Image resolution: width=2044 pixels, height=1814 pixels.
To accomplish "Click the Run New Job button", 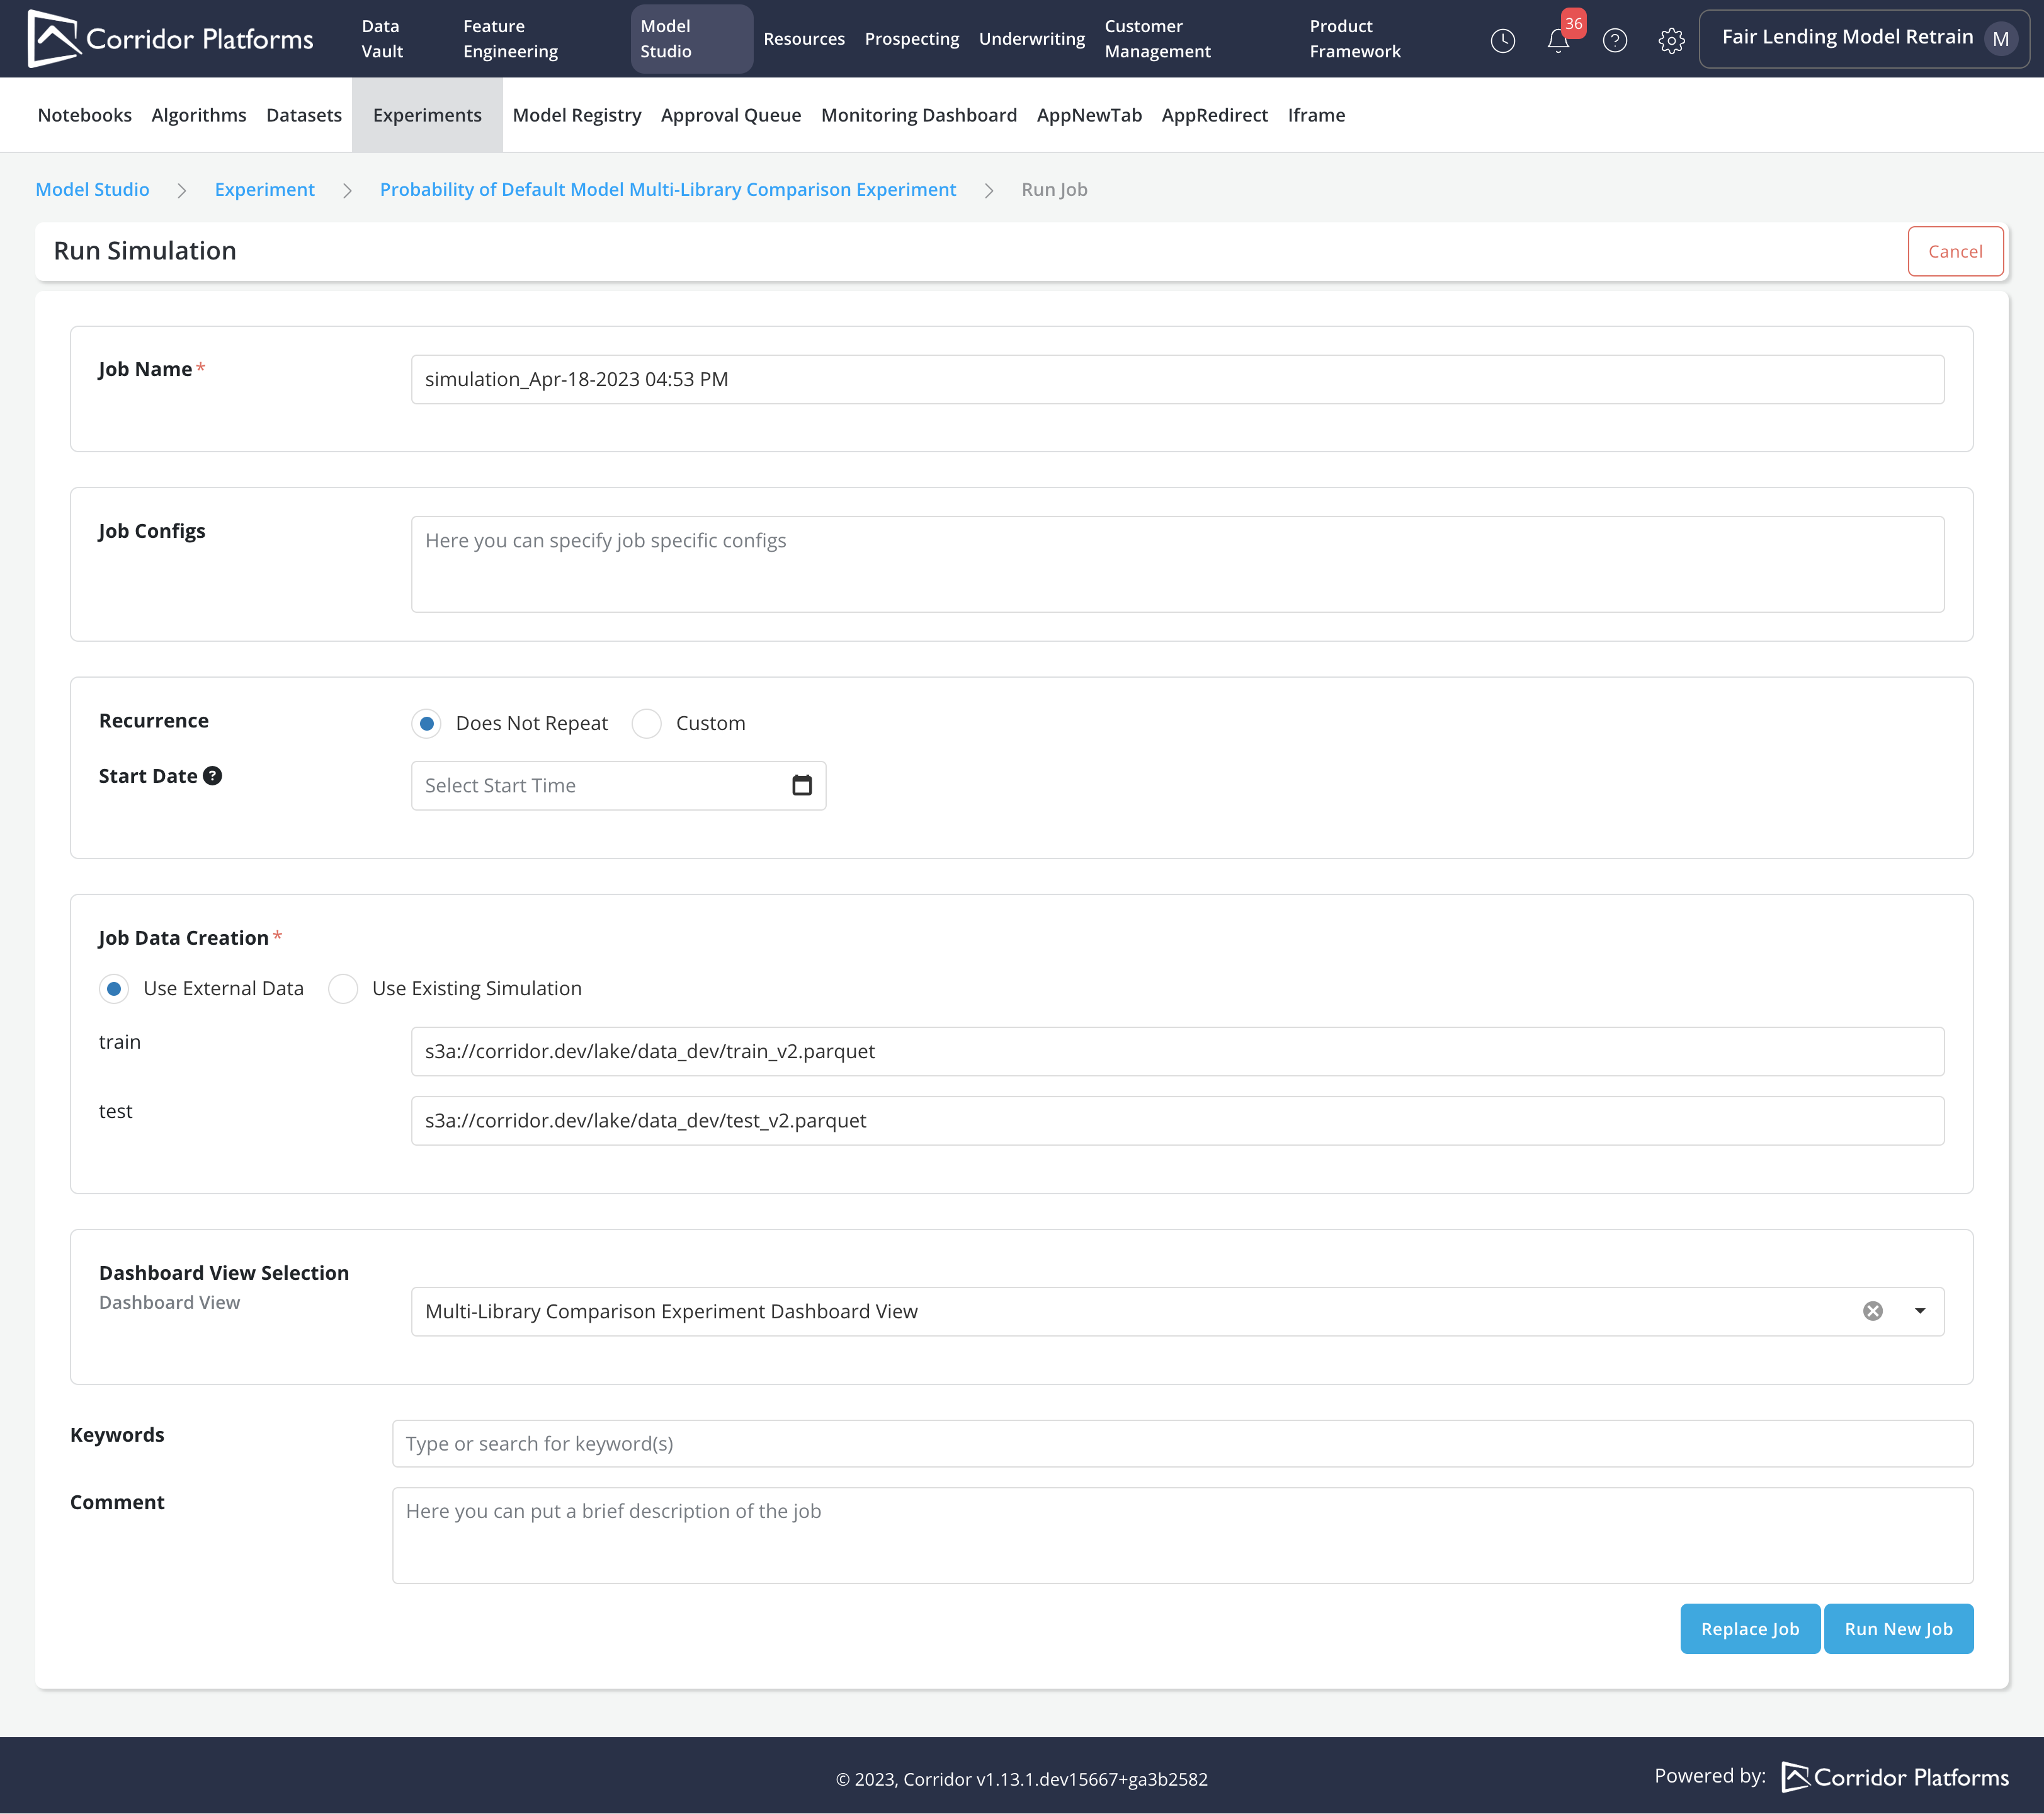I will [1897, 1628].
